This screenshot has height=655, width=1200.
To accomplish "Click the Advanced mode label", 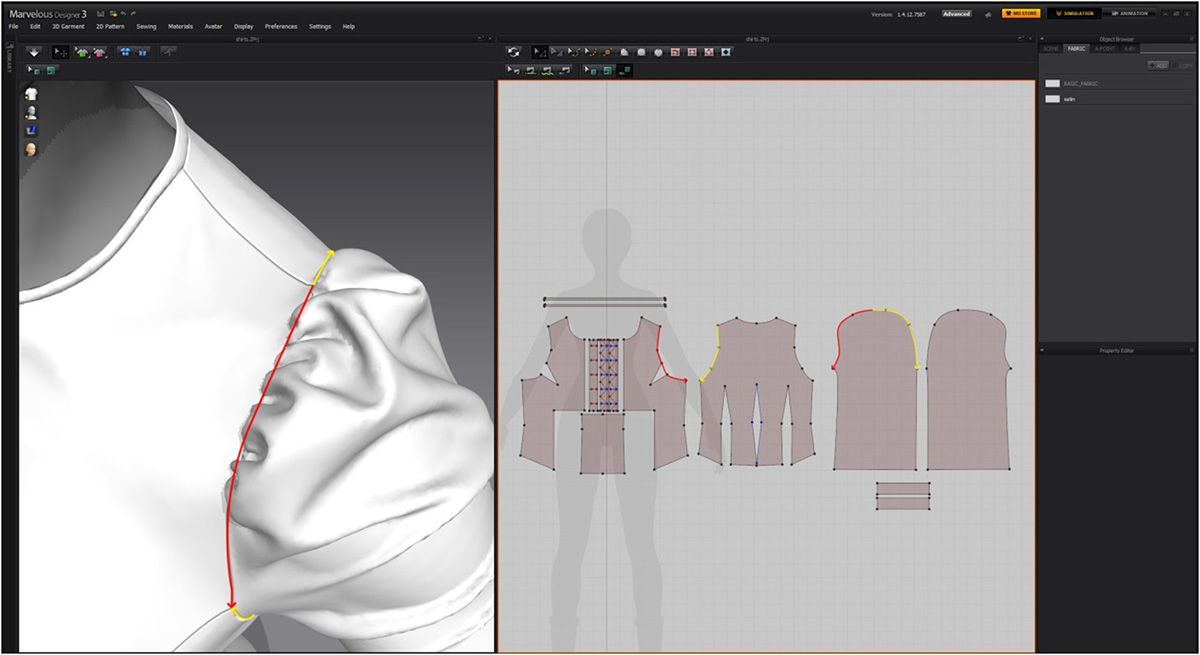I will pyautogui.click(x=957, y=14).
